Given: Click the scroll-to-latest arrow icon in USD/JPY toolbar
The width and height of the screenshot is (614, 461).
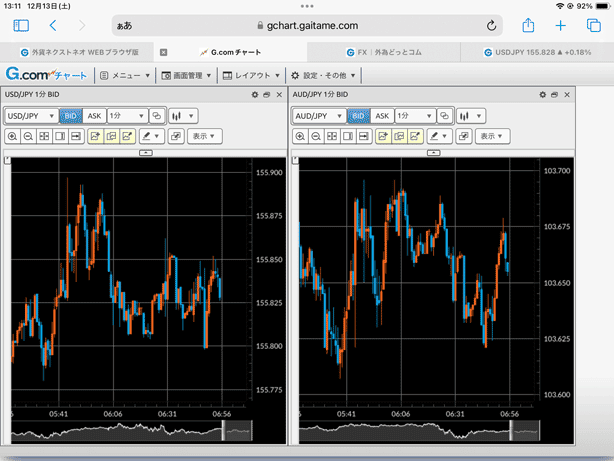Looking at the screenshot, I should tap(76, 135).
